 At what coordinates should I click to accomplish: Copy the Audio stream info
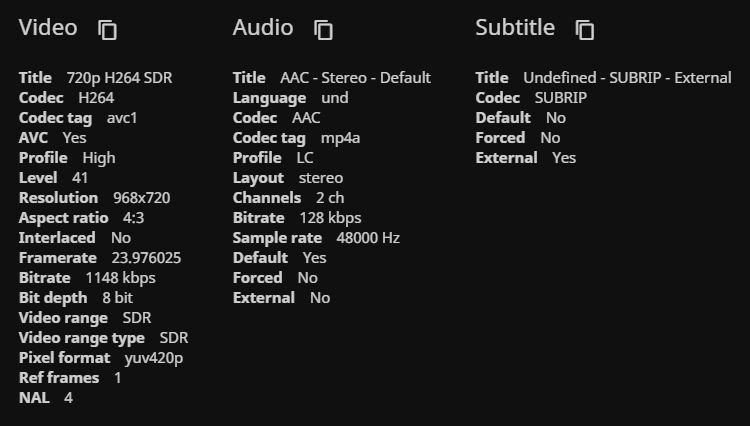click(x=323, y=30)
